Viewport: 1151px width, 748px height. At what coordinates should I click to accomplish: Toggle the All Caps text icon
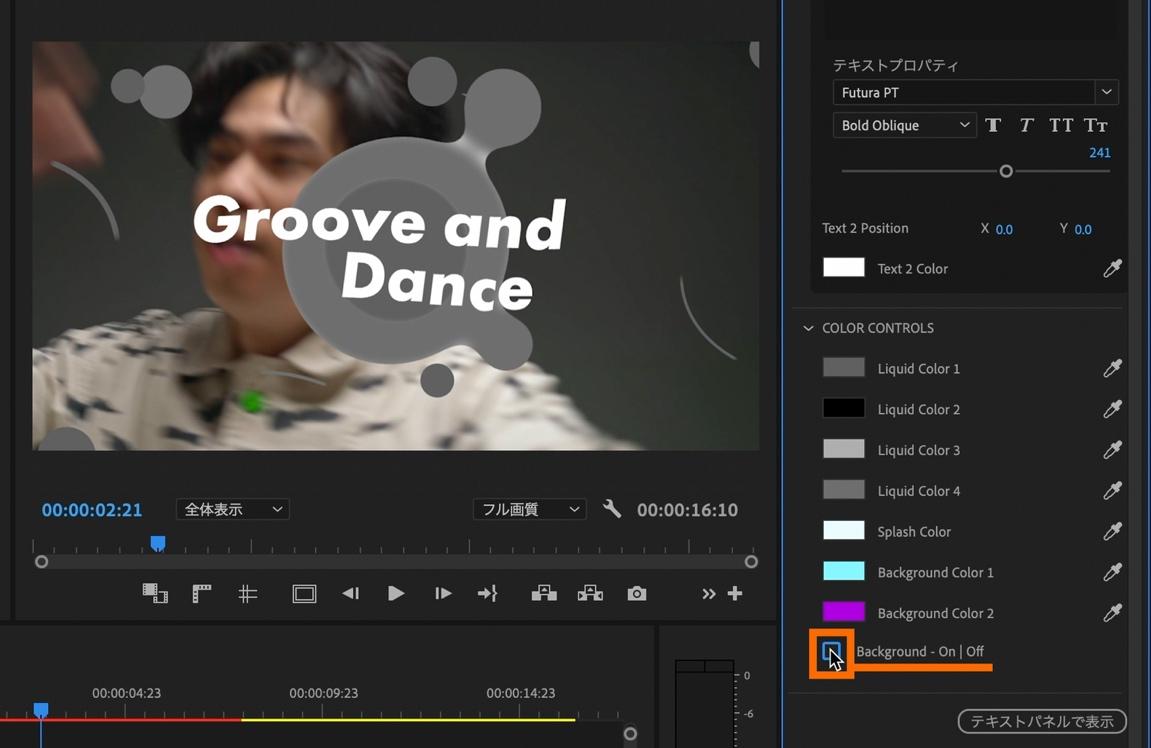point(1061,126)
